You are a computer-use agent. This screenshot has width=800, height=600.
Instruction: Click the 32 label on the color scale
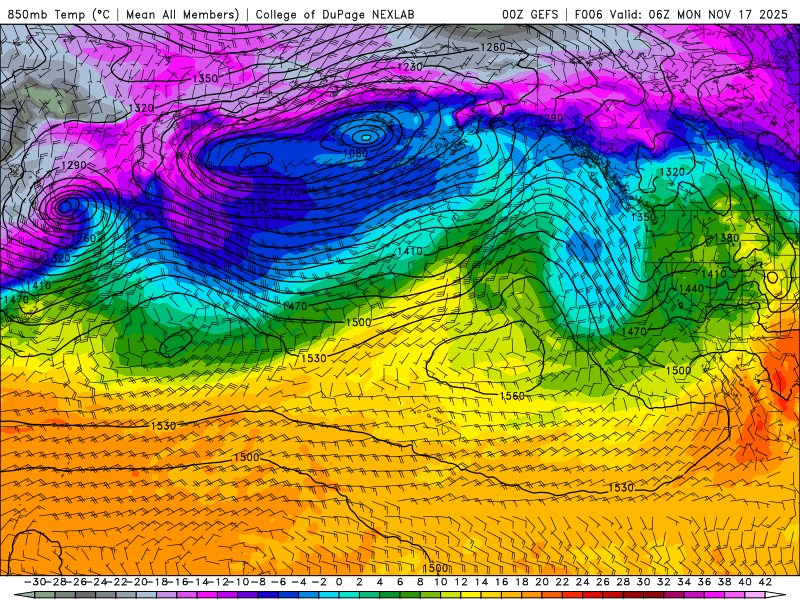tap(664, 582)
